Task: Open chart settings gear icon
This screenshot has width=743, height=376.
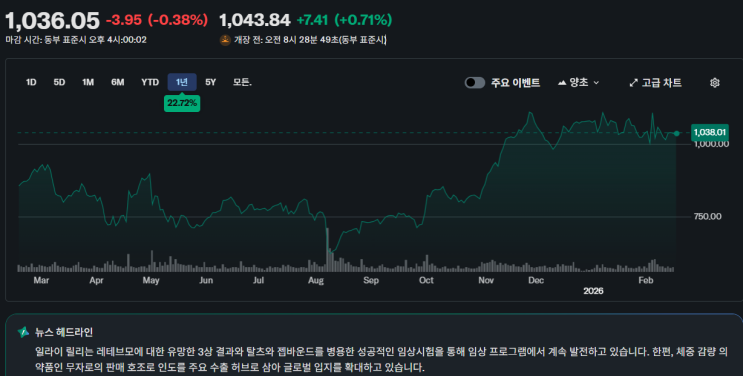Action: coord(715,83)
